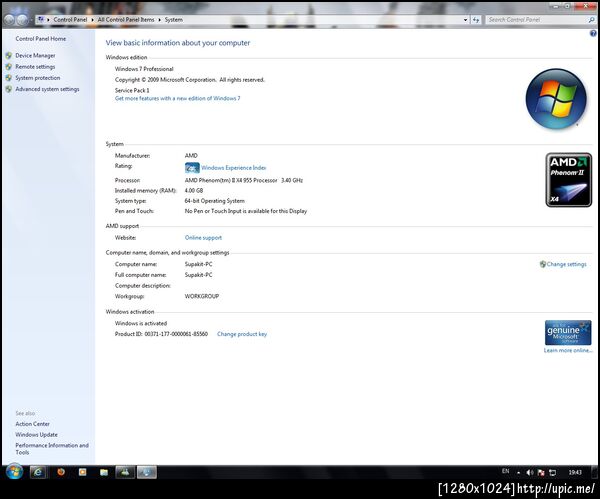Screen dimensions: 600x499
Task: Click All Control Panel Items breadcrumb
Action: click(126, 20)
